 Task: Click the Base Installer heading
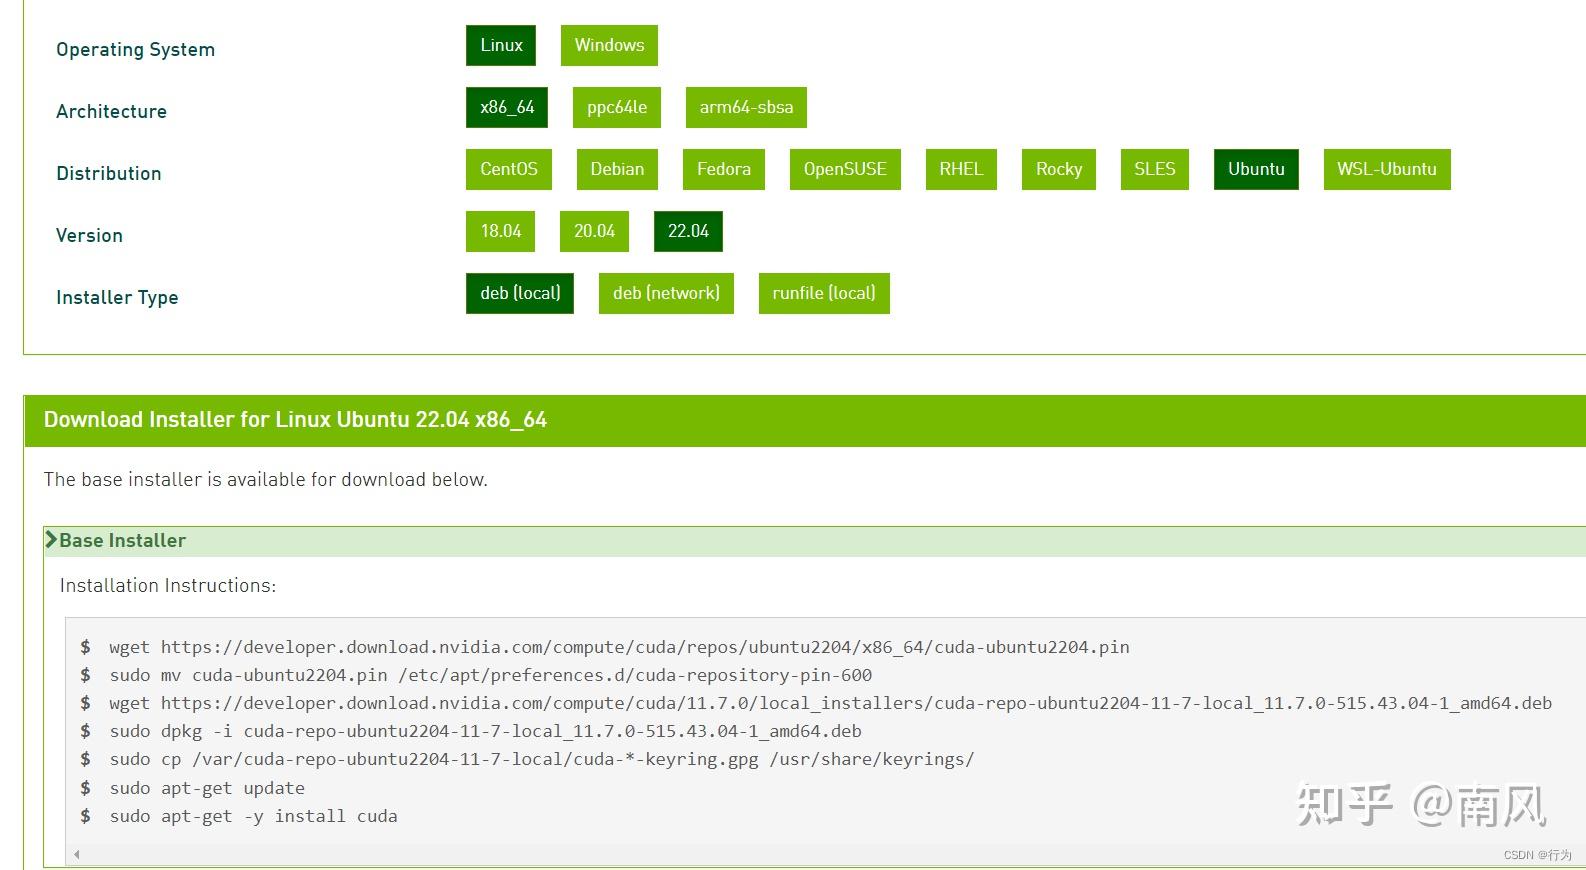pyautogui.click(x=122, y=541)
